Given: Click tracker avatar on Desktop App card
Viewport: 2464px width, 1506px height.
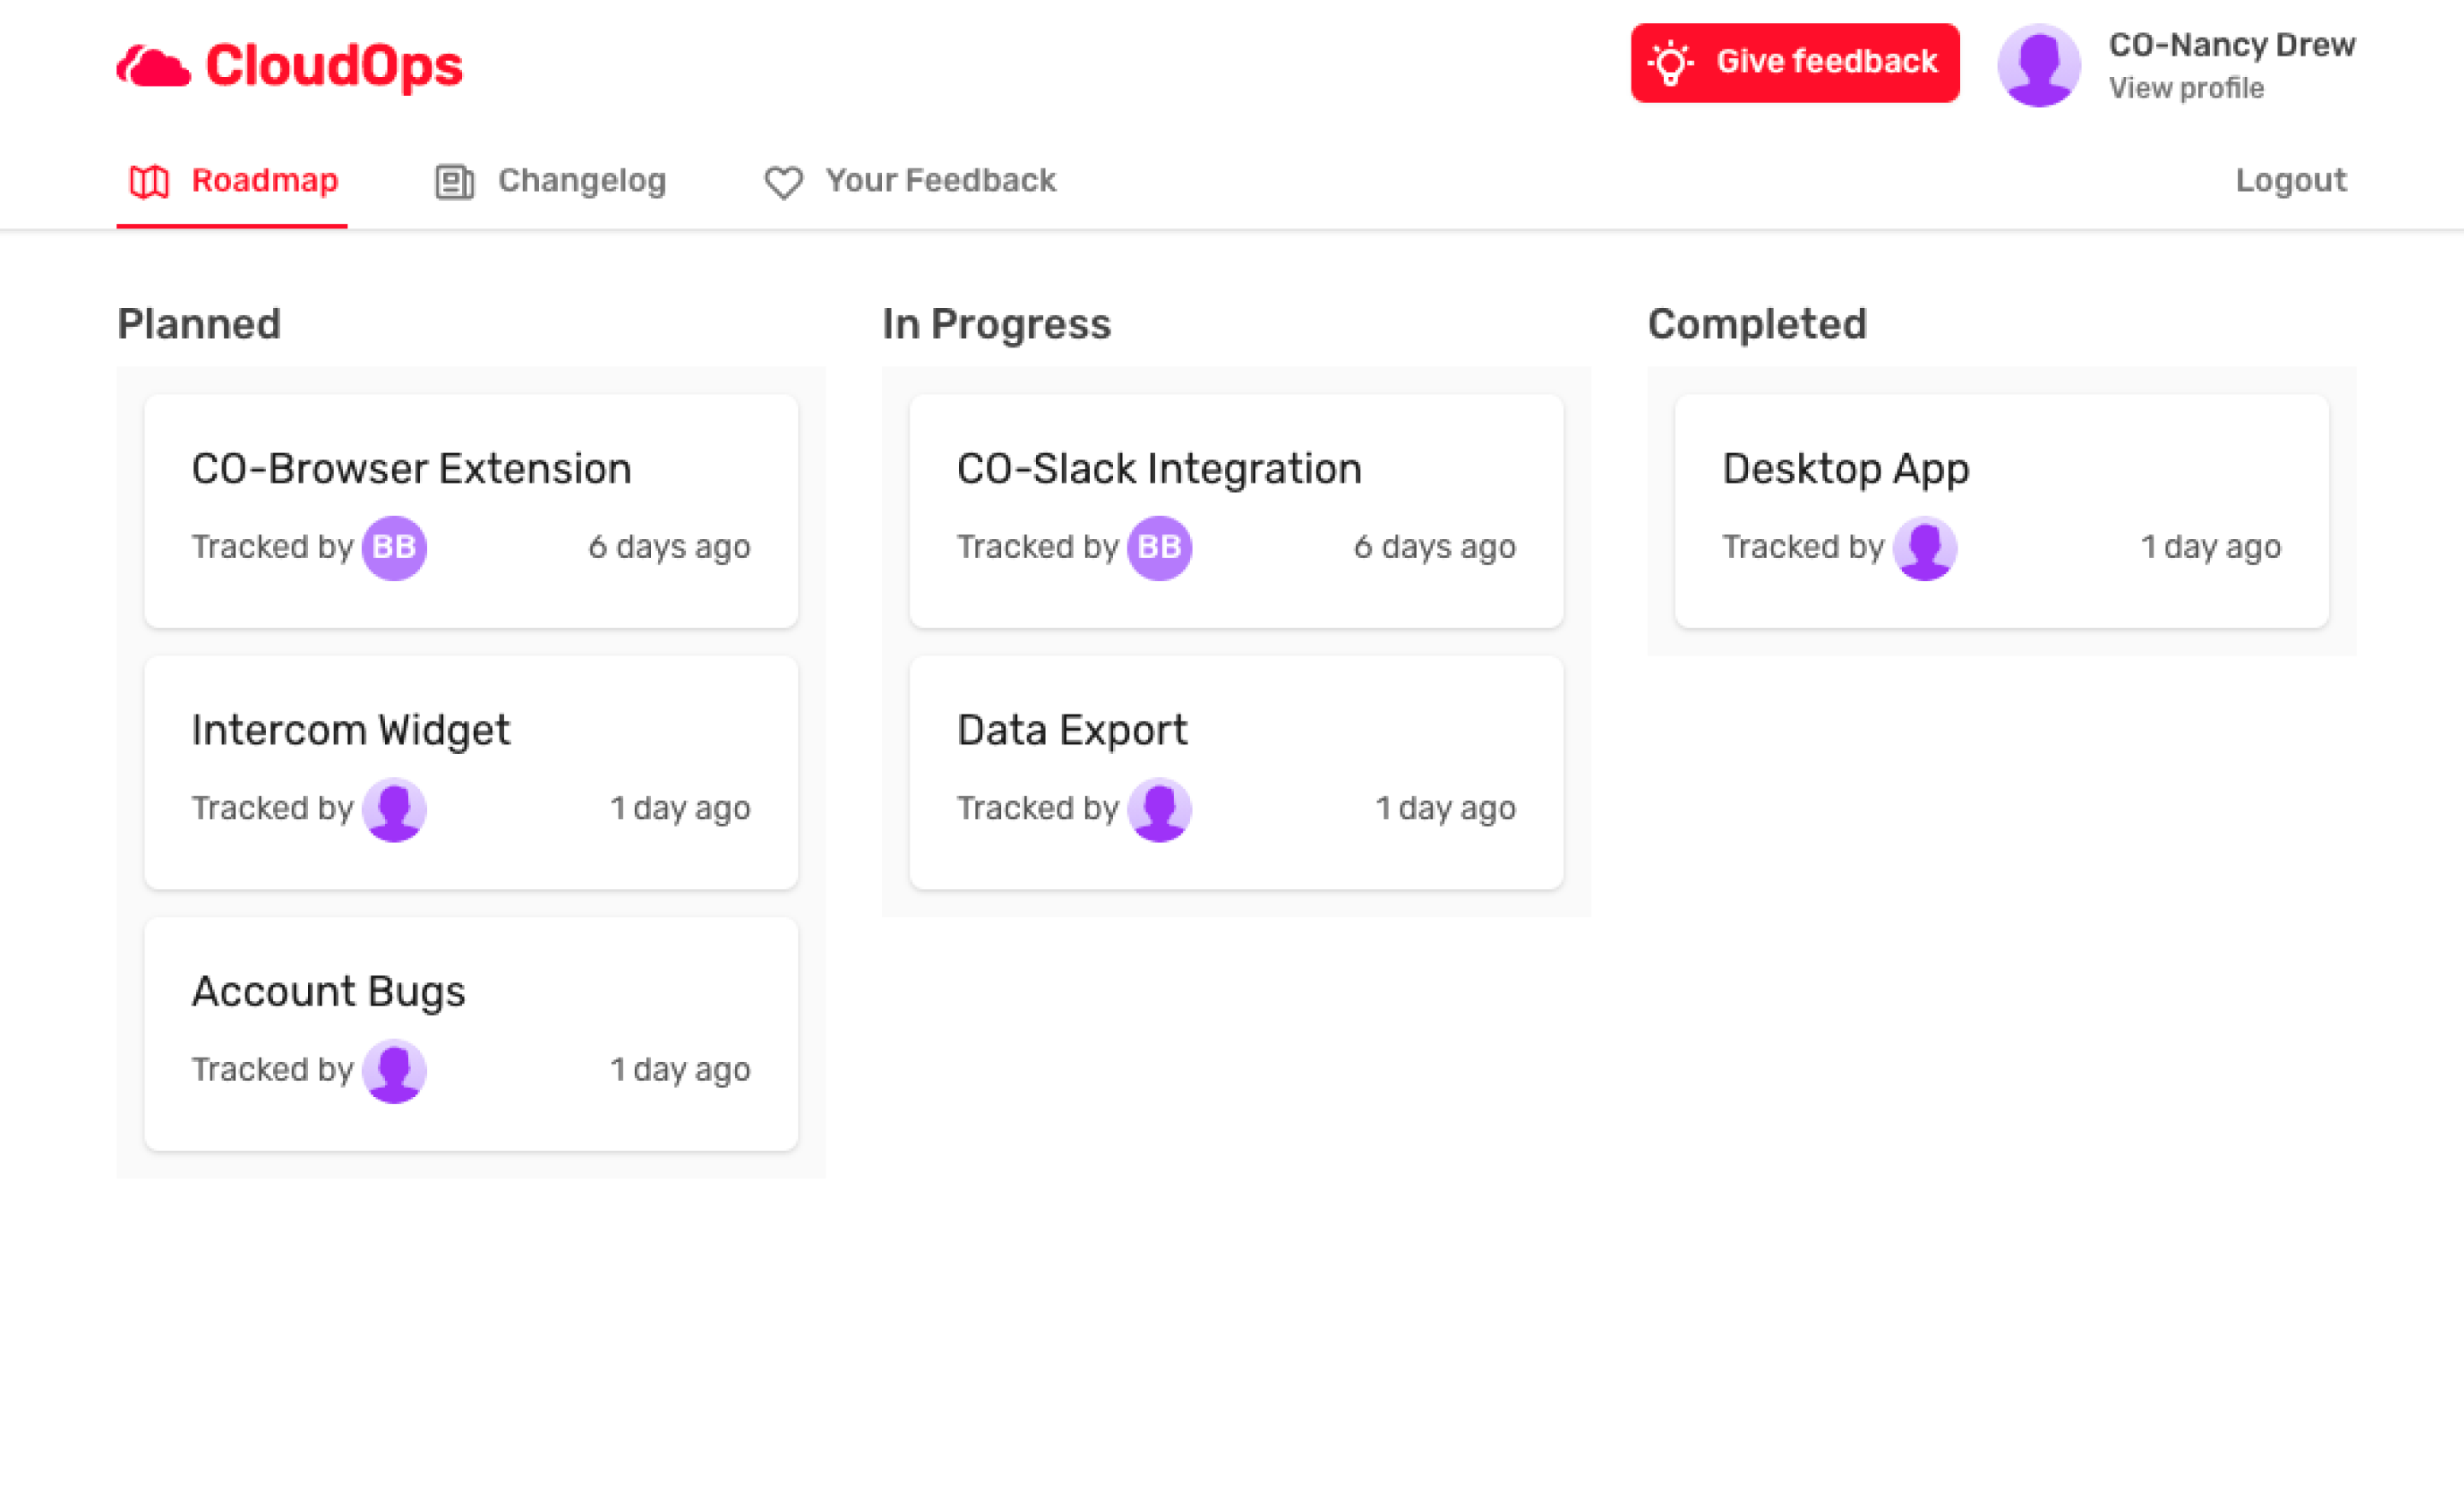Looking at the screenshot, I should (x=1925, y=547).
